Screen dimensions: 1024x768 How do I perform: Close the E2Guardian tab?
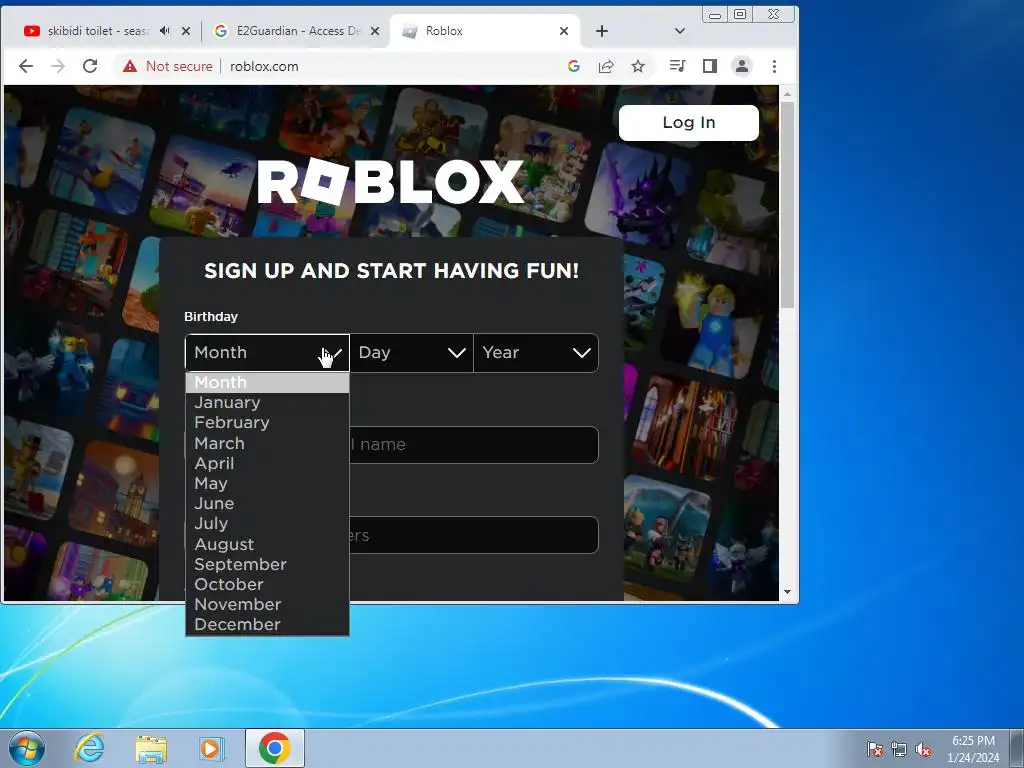click(x=375, y=31)
